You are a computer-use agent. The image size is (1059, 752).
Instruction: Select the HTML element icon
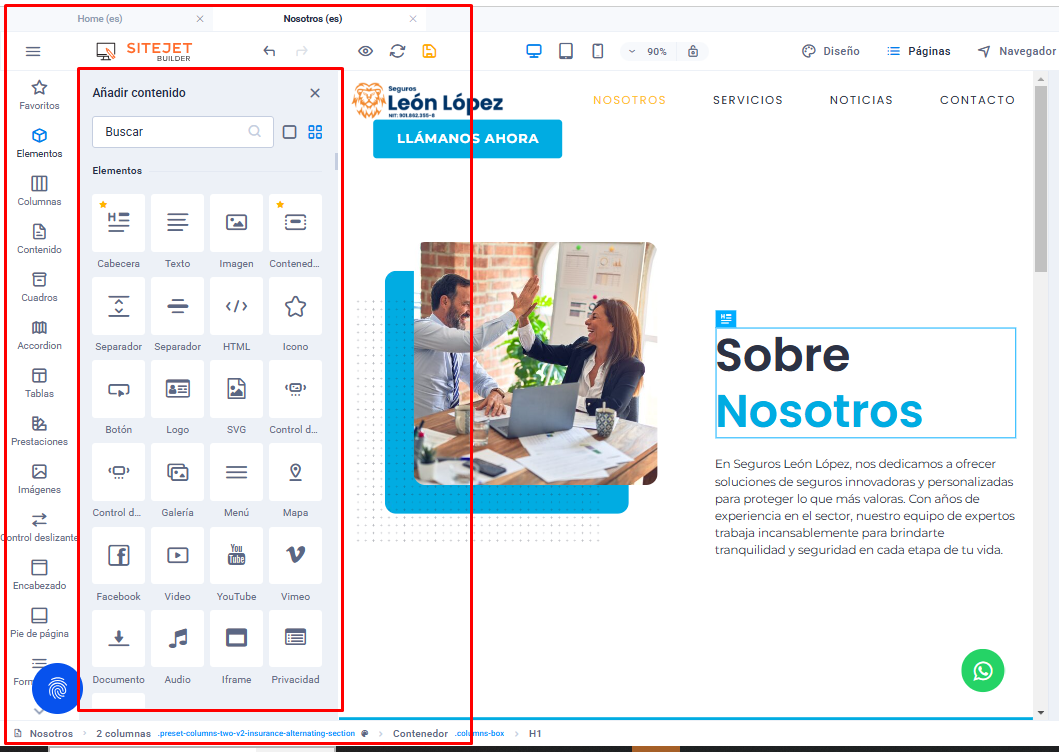(x=236, y=307)
